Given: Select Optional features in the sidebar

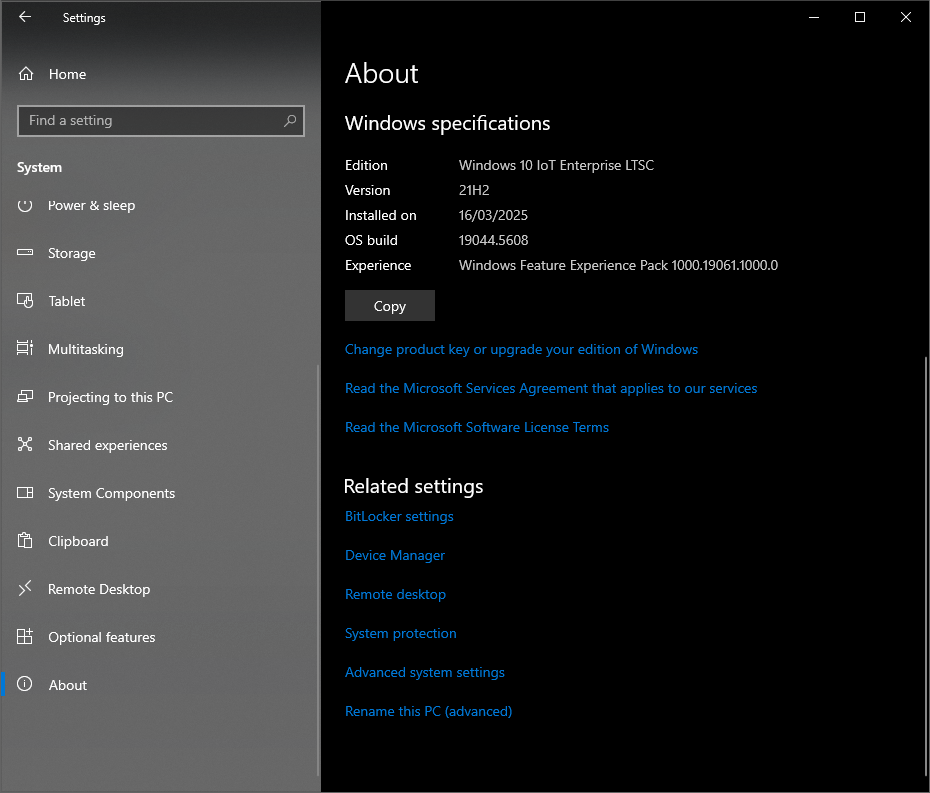Looking at the screenshot, I should (x=101, y=637).
